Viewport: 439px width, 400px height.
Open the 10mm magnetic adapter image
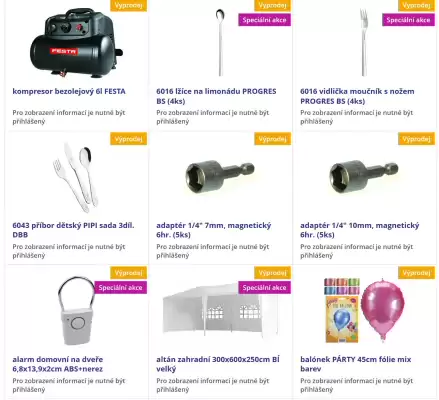pos(364,177)
